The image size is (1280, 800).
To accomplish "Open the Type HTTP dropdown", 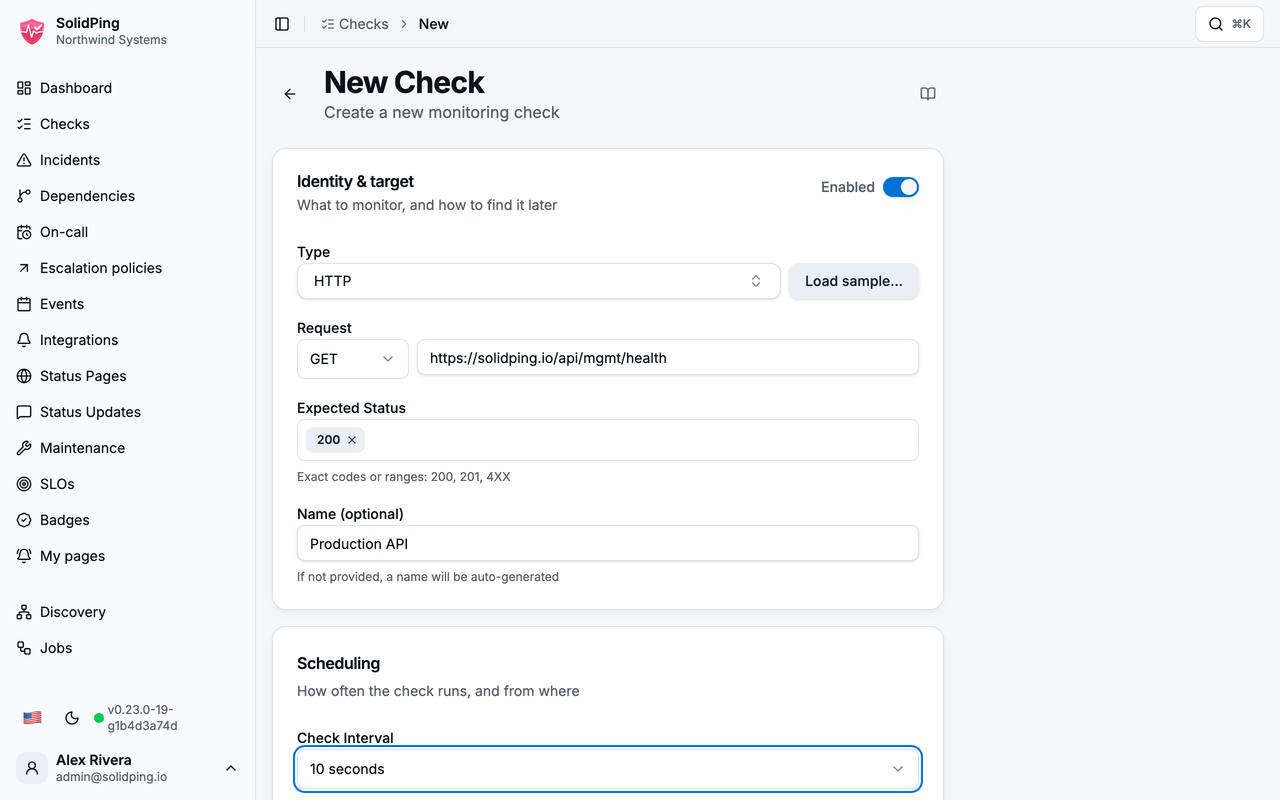I will (538, 281).
